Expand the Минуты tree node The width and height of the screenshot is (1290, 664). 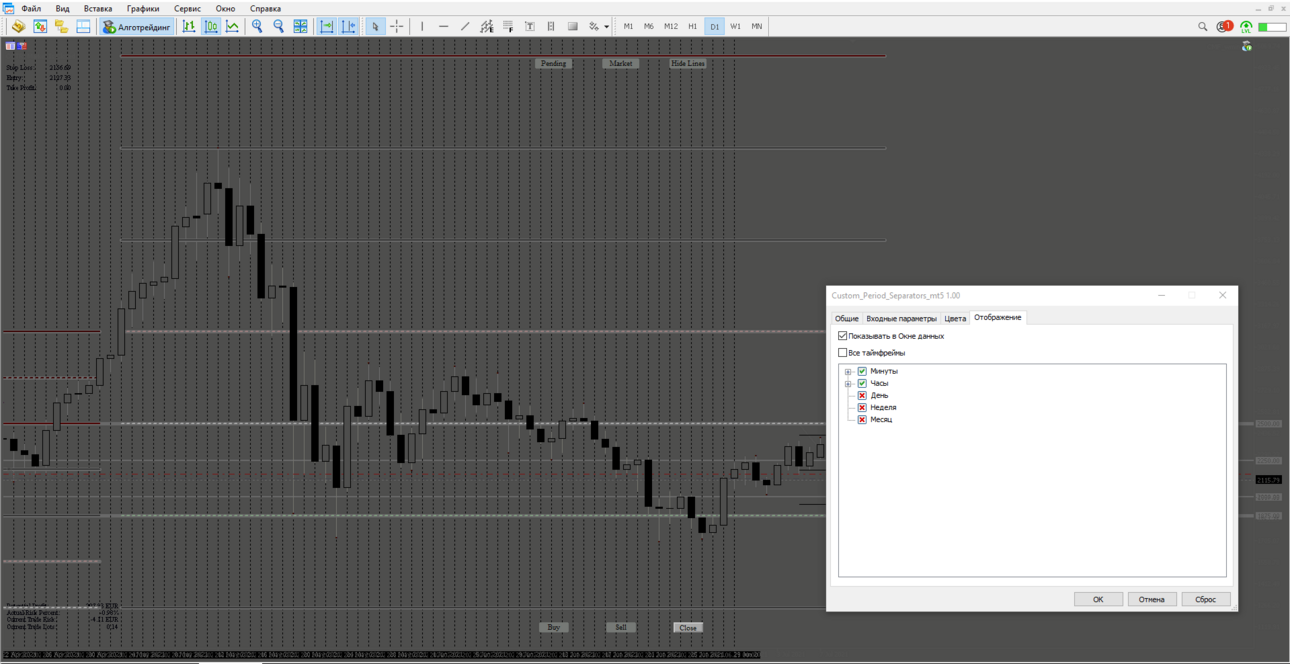848,371
